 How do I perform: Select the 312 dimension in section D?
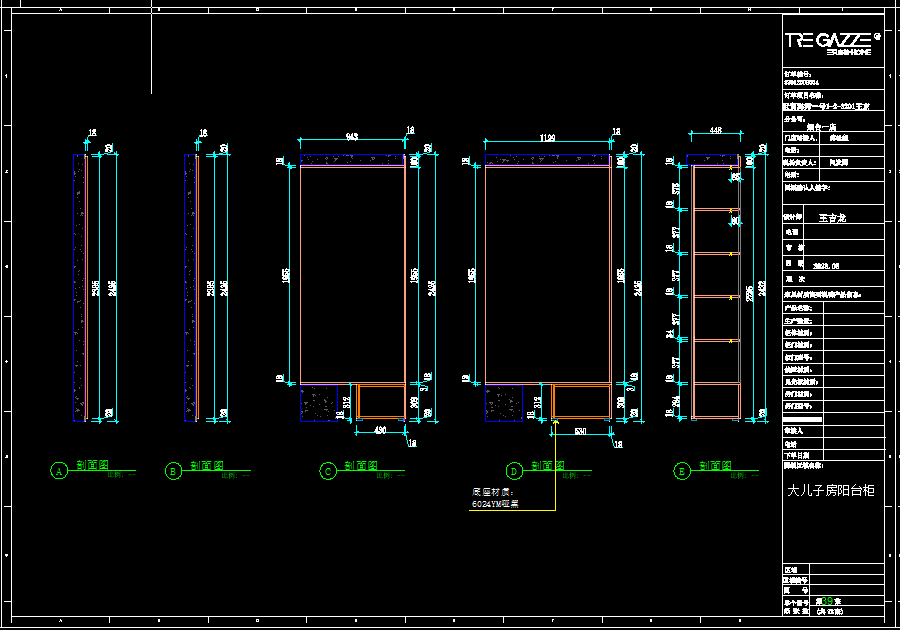tap(537, 402)
